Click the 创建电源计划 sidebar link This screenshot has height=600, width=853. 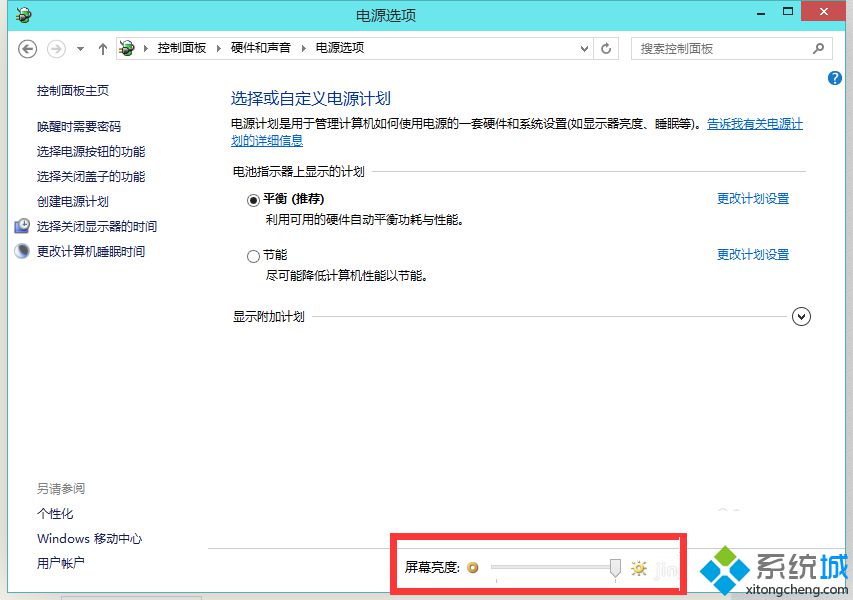[x=71, y=201]
